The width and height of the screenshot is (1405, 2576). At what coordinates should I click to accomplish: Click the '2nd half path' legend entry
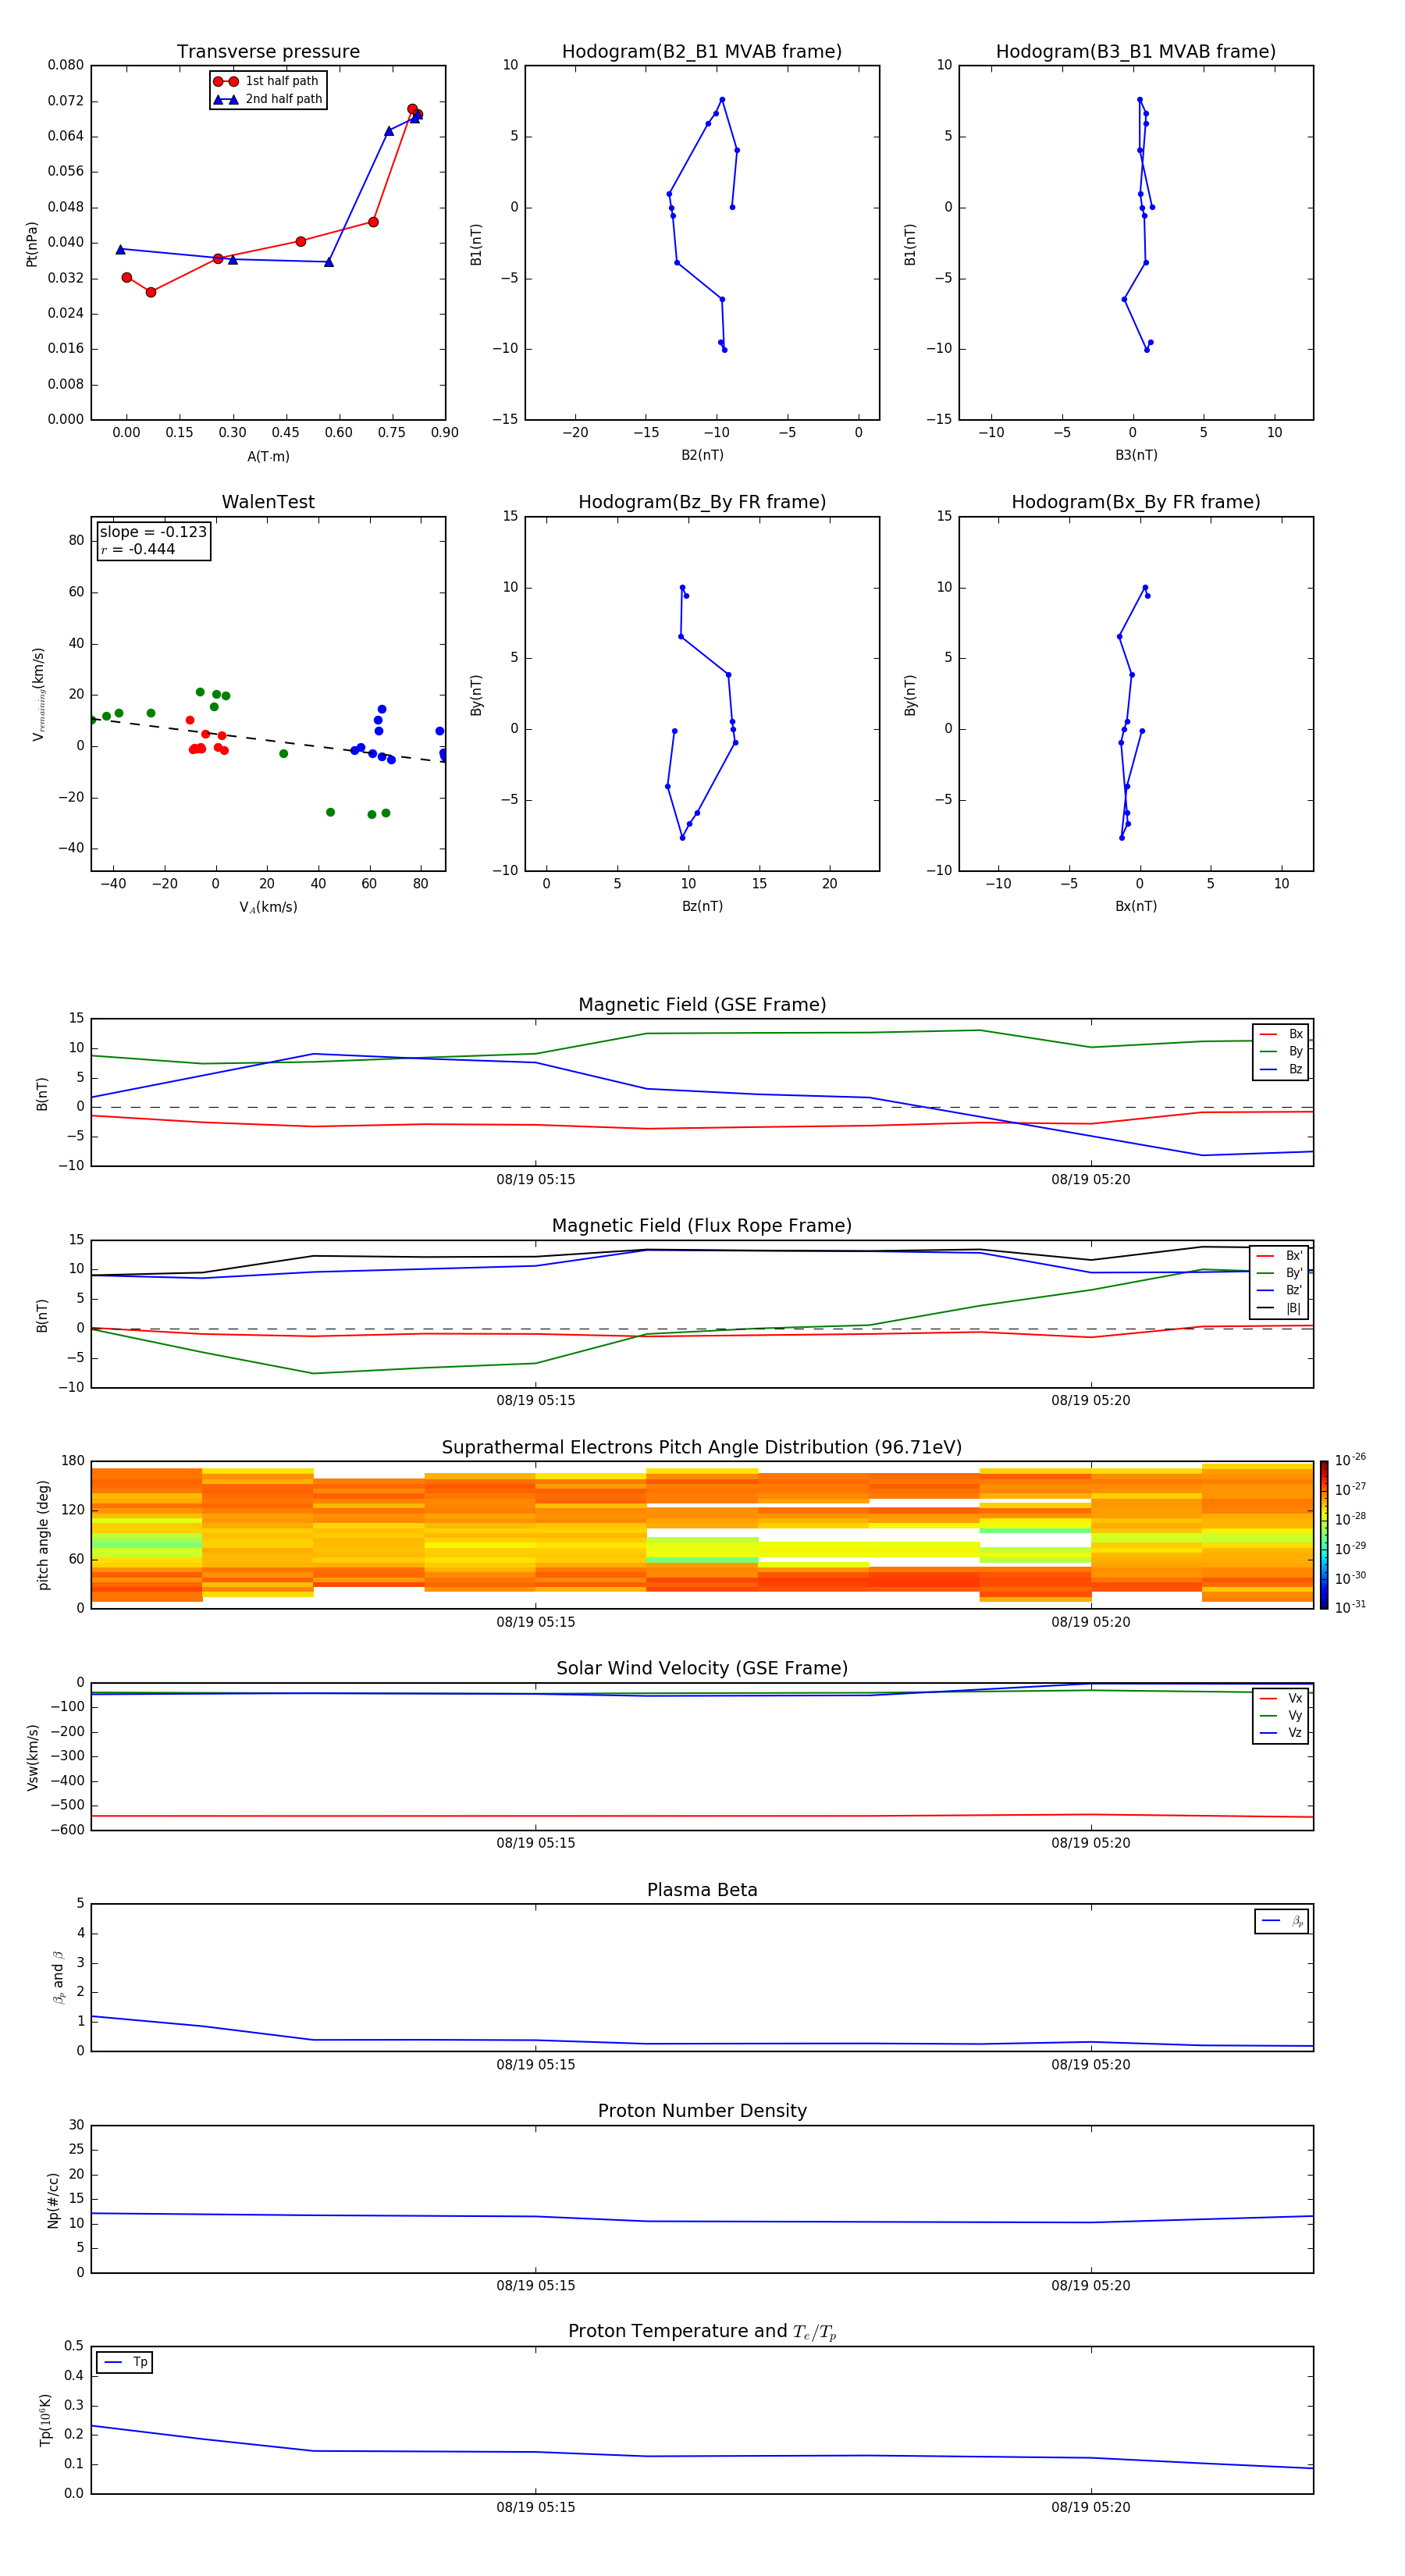coord(268,99)
